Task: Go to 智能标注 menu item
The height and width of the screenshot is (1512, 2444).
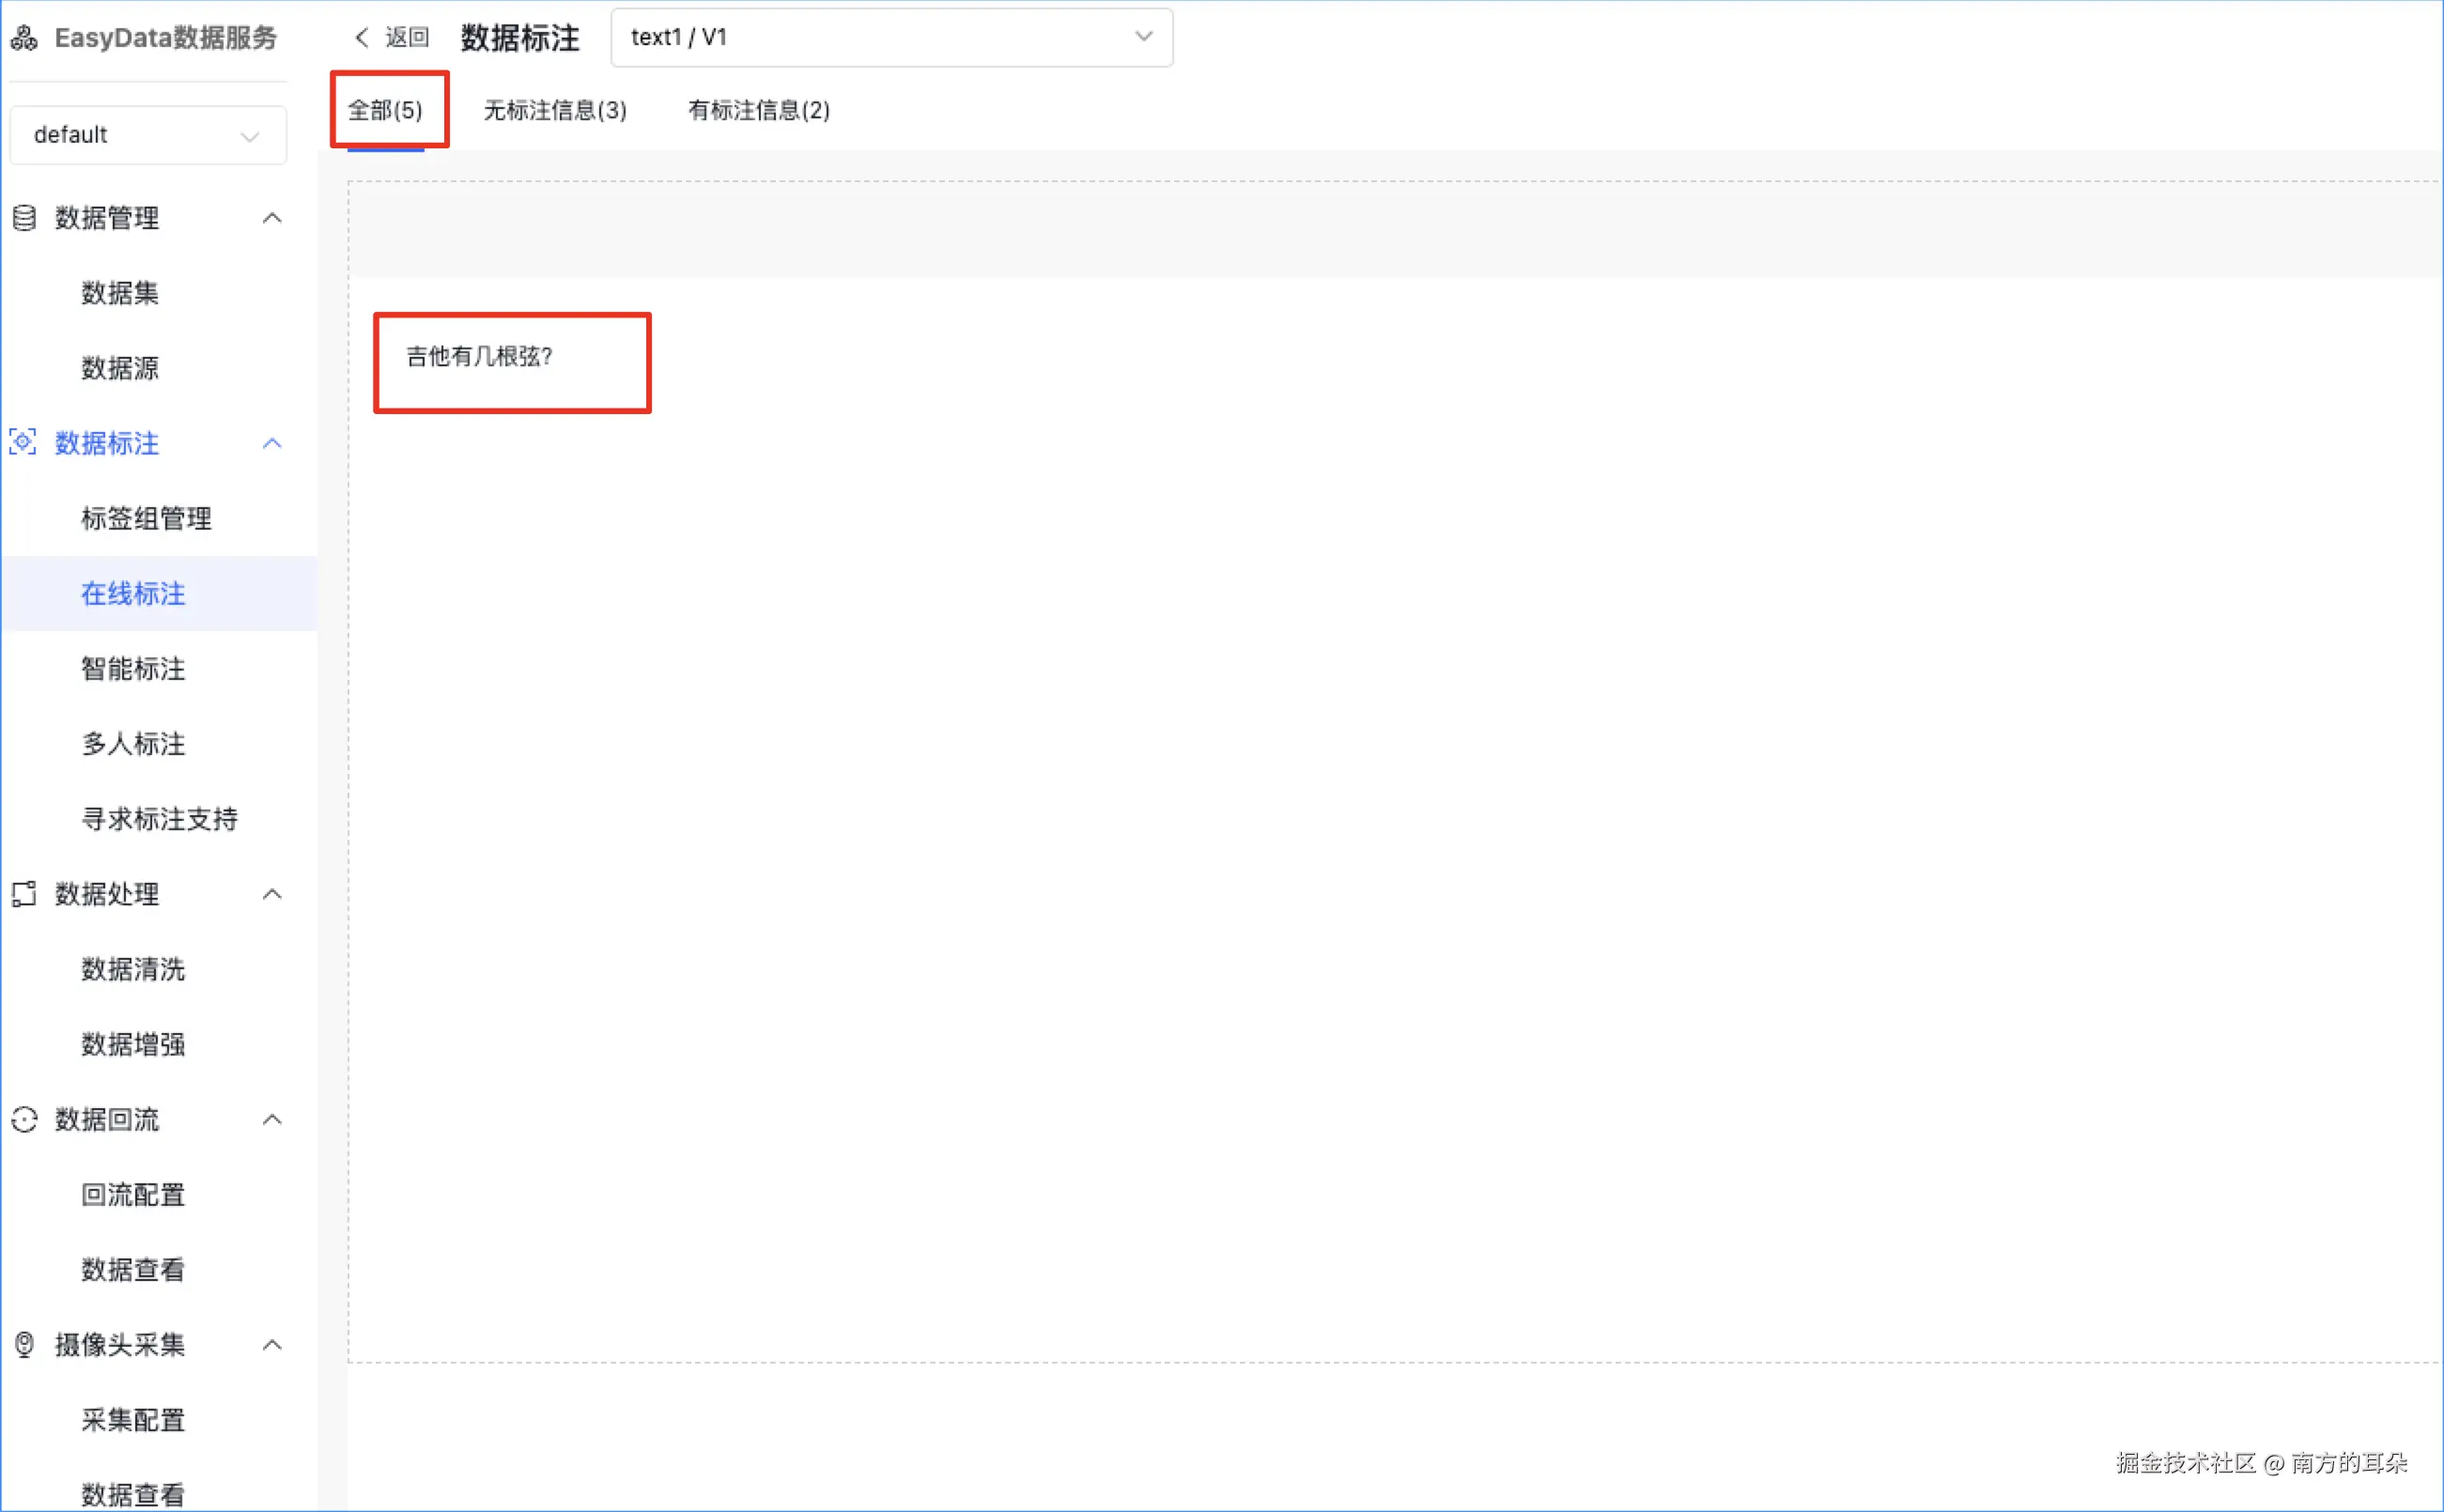Action: point(133,668)
